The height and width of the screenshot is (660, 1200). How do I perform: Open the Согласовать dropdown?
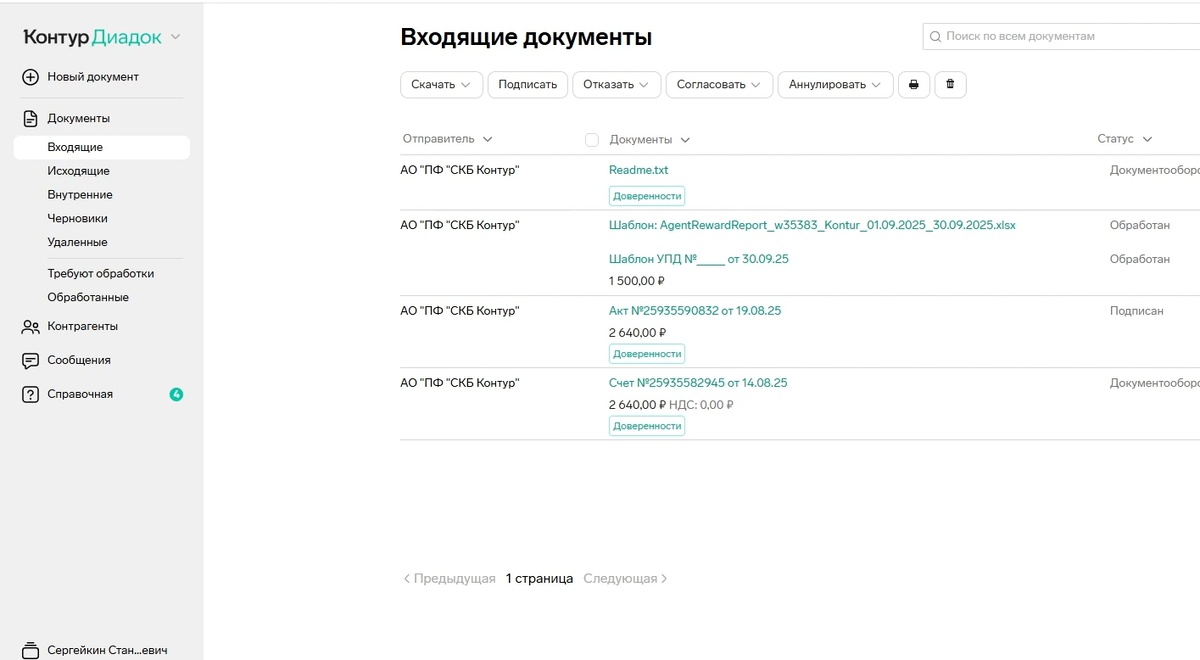(x=719, y=85)
